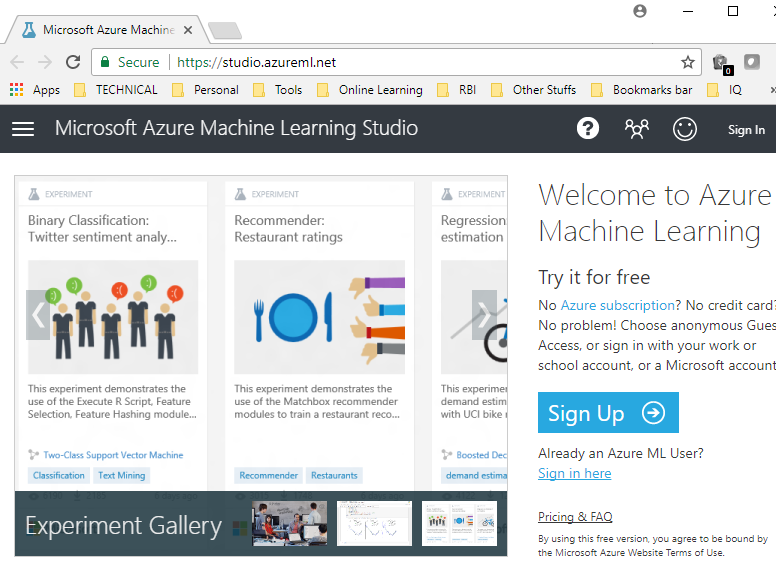This screenshot has width=776, height=579.
Task: Click the help question mark icon
Action: 588,128
